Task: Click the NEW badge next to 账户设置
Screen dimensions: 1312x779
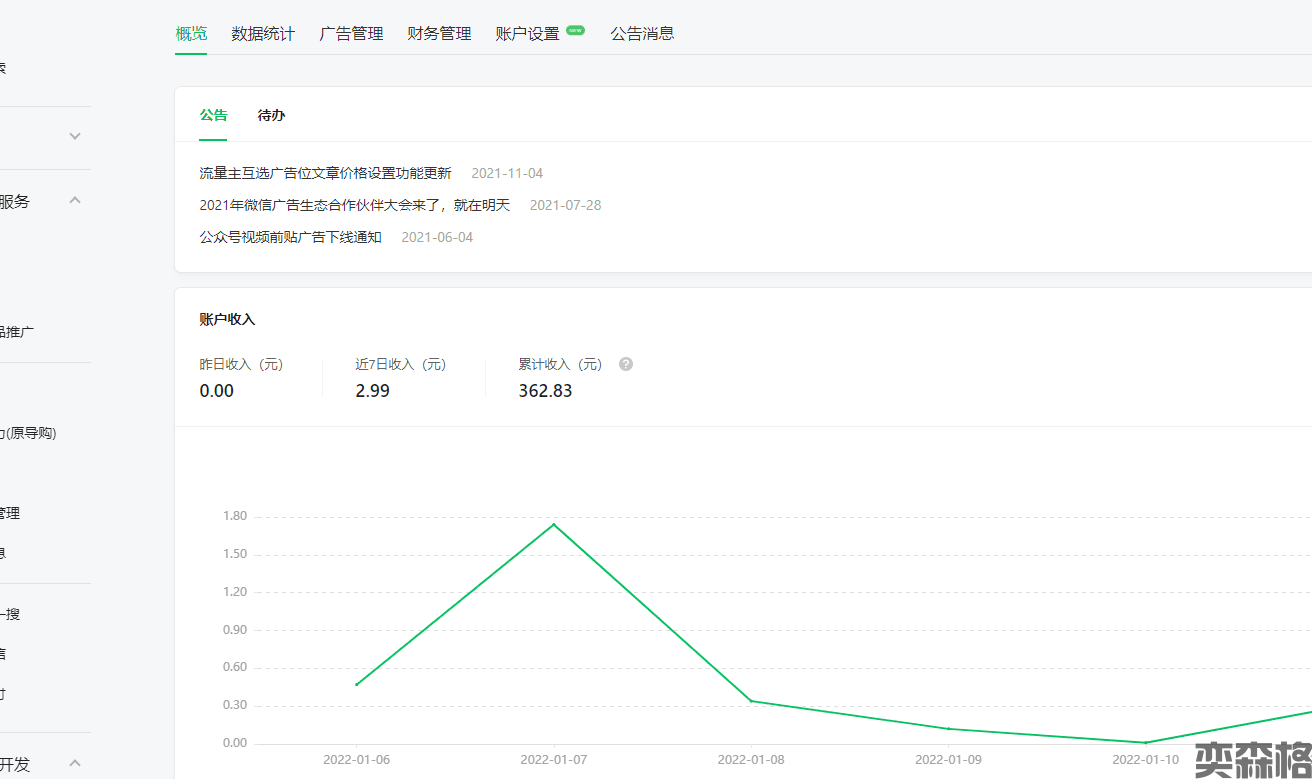Action: [575, 31]
